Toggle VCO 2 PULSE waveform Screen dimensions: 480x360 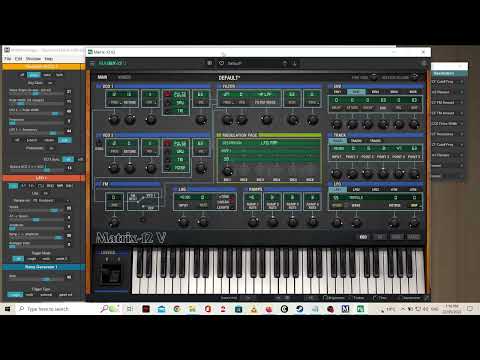tap(176, 143)
